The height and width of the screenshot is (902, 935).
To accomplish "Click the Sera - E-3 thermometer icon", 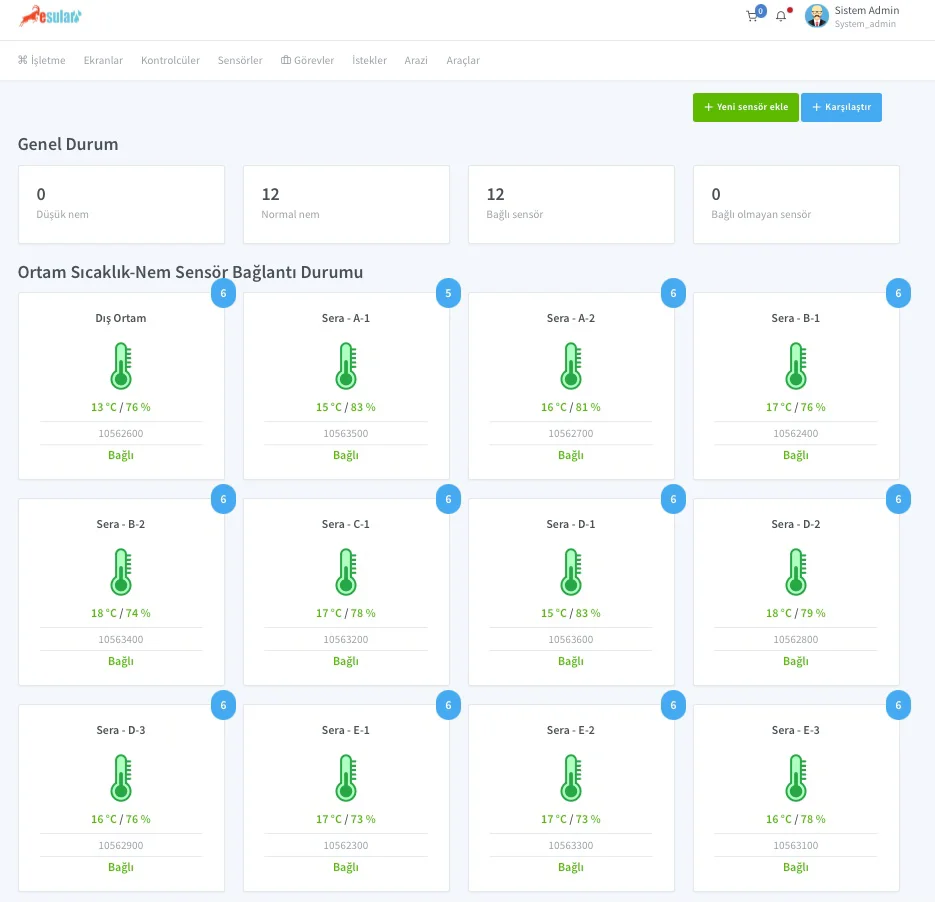I will [796, 777].
